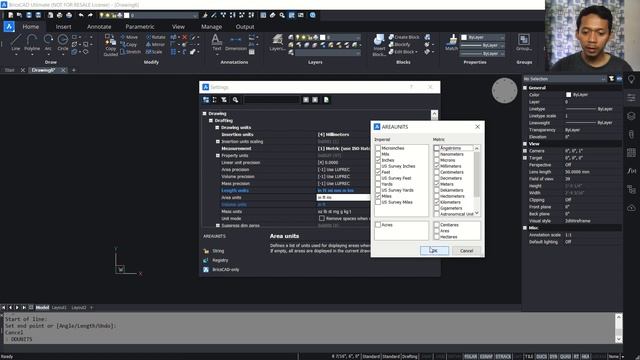Uncheck the Feet checkbox

[378, 172]
